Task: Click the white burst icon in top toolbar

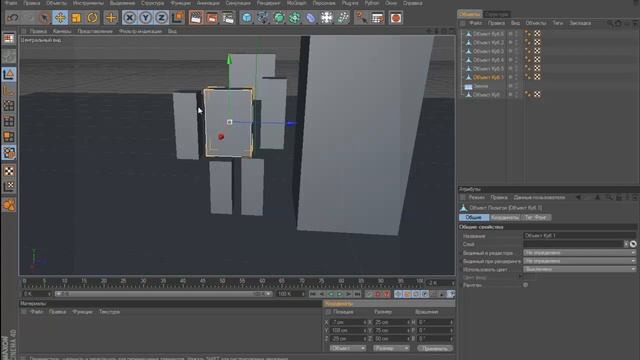Action: [327, 18]
